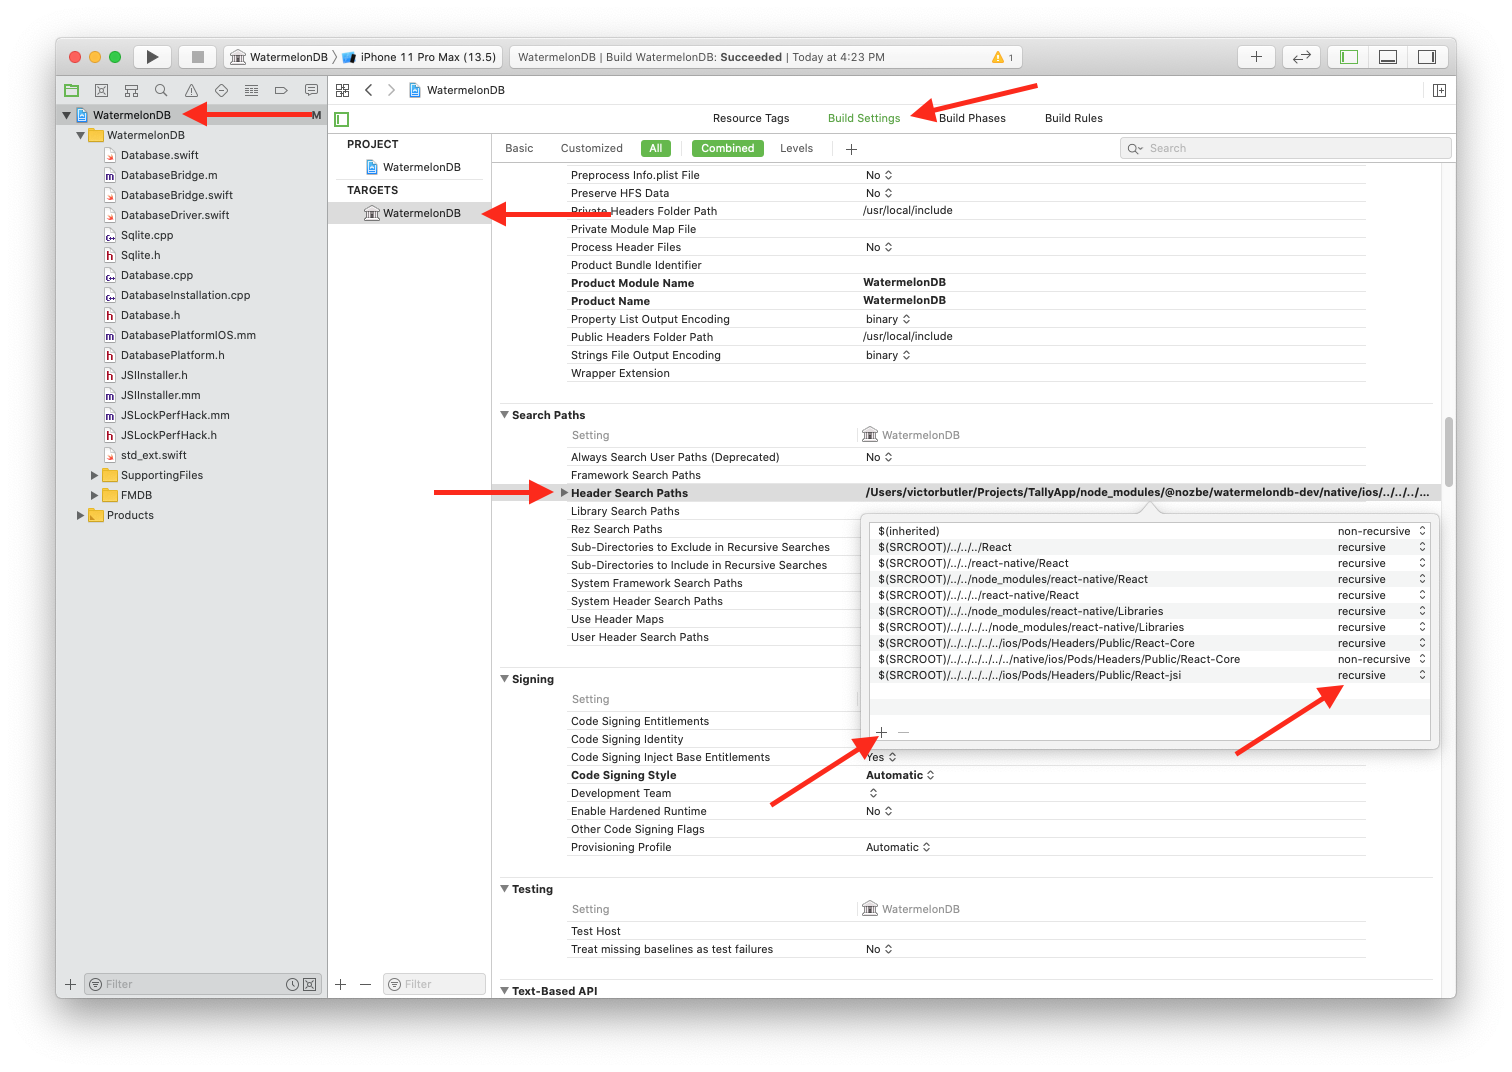The height and width of the screenshot is (1072, 1512).
Task: Select the Combined view option
Action: coord(727,148)
